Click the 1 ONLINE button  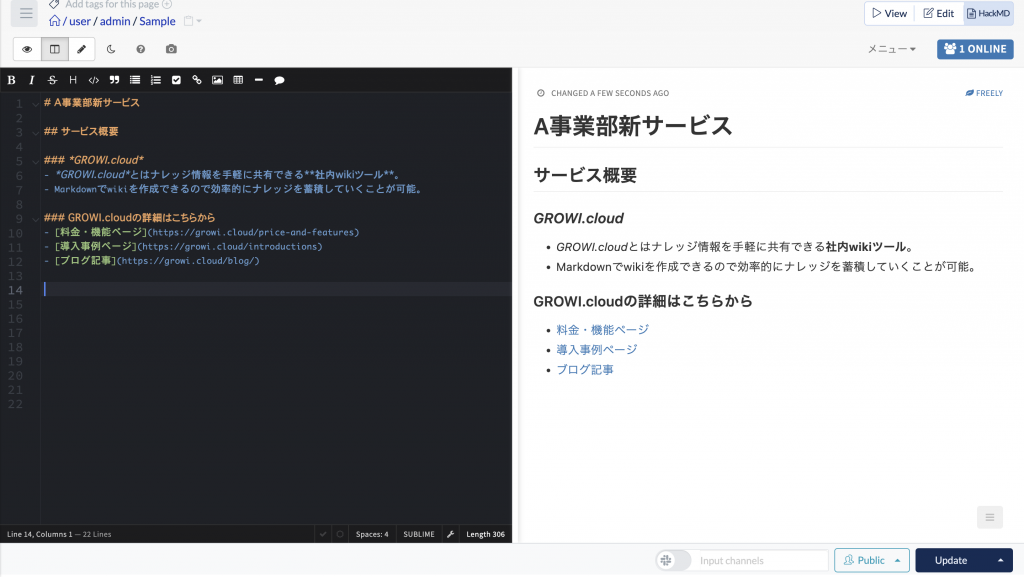[975, 49]
